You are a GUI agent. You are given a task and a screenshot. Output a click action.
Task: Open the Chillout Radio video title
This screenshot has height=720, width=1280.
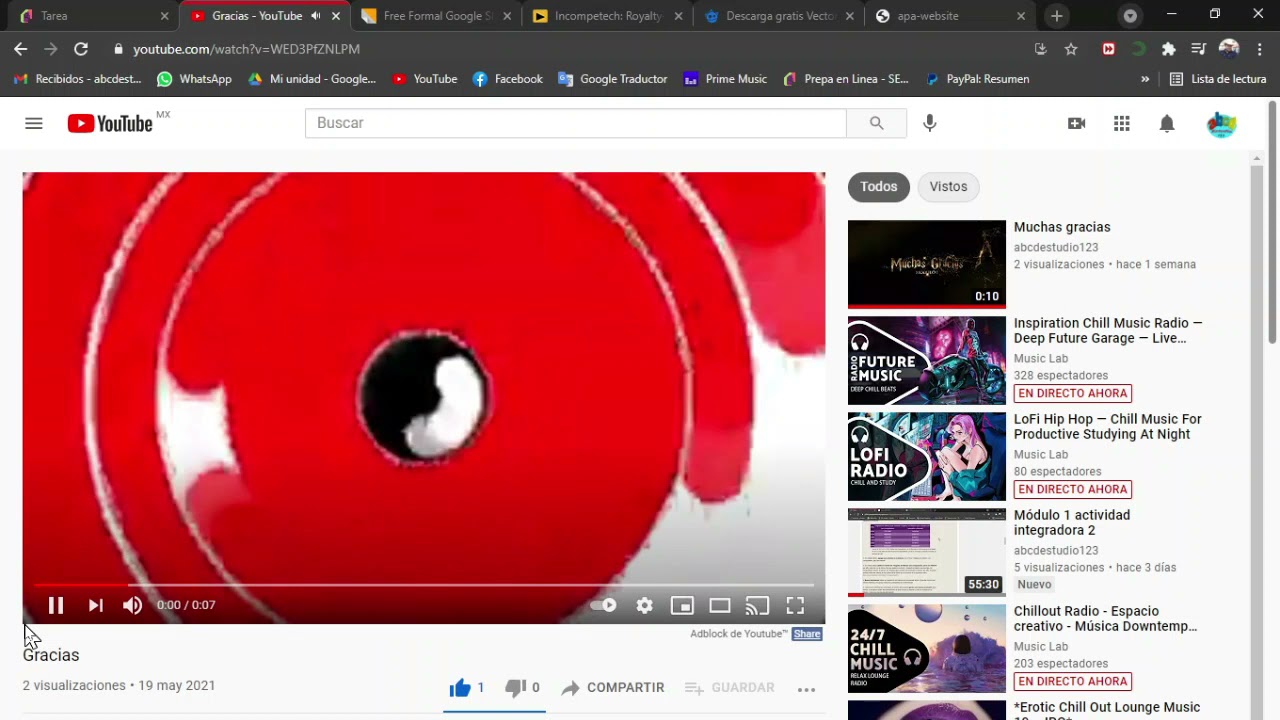1106,619
